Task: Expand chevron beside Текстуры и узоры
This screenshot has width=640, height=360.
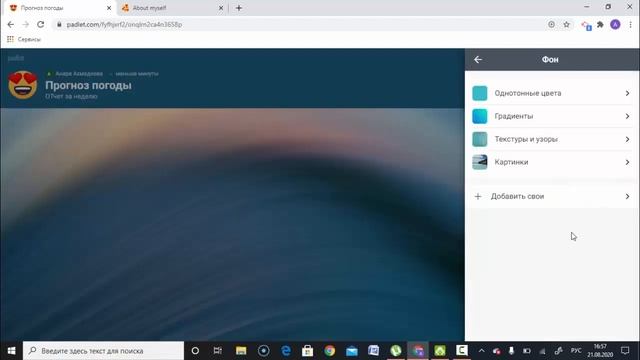Action: click(627, 139)
